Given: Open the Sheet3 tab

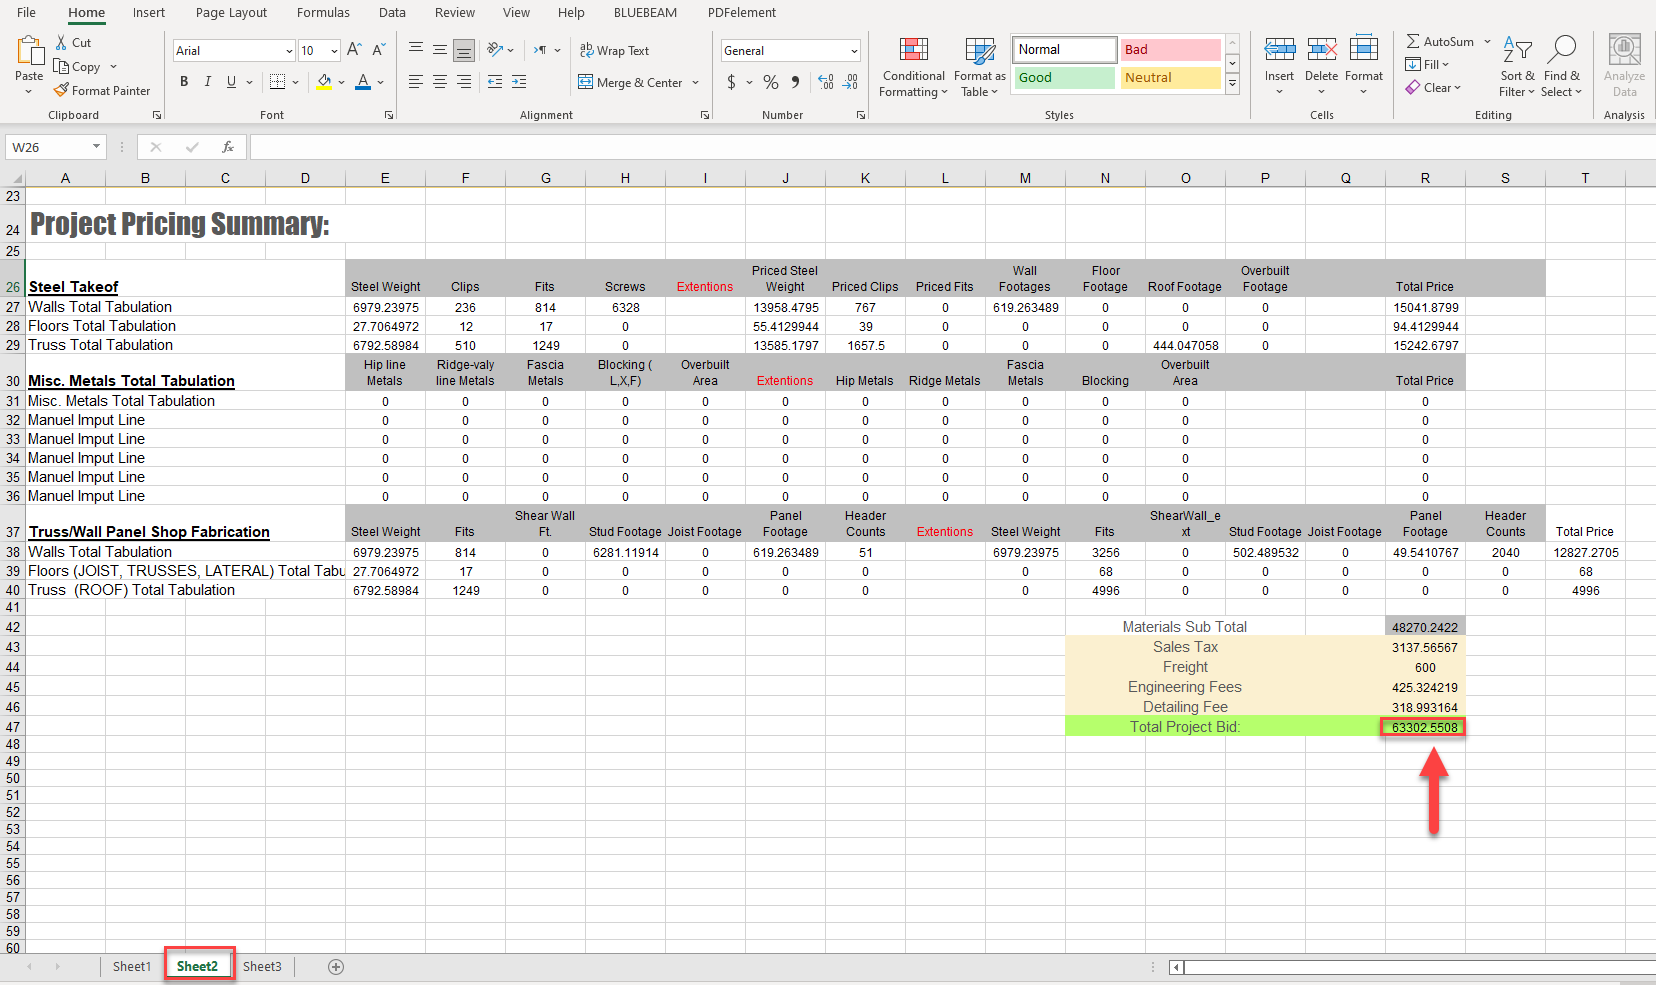Looking at the screenshot, I should tap(262, 966).
